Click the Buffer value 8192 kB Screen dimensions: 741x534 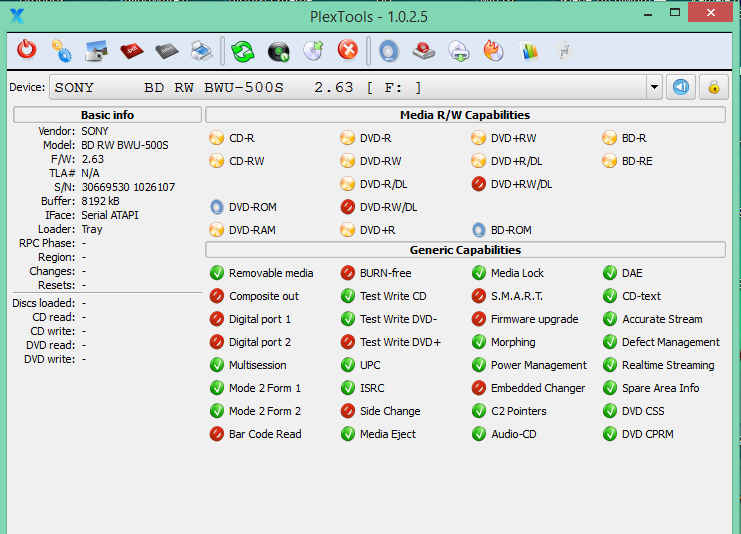[100, 201]
